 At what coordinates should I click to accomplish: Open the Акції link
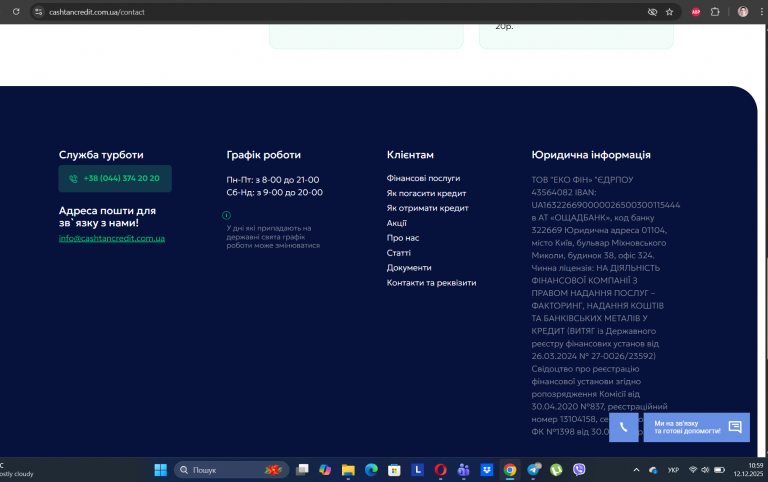[x=397, y=223]
